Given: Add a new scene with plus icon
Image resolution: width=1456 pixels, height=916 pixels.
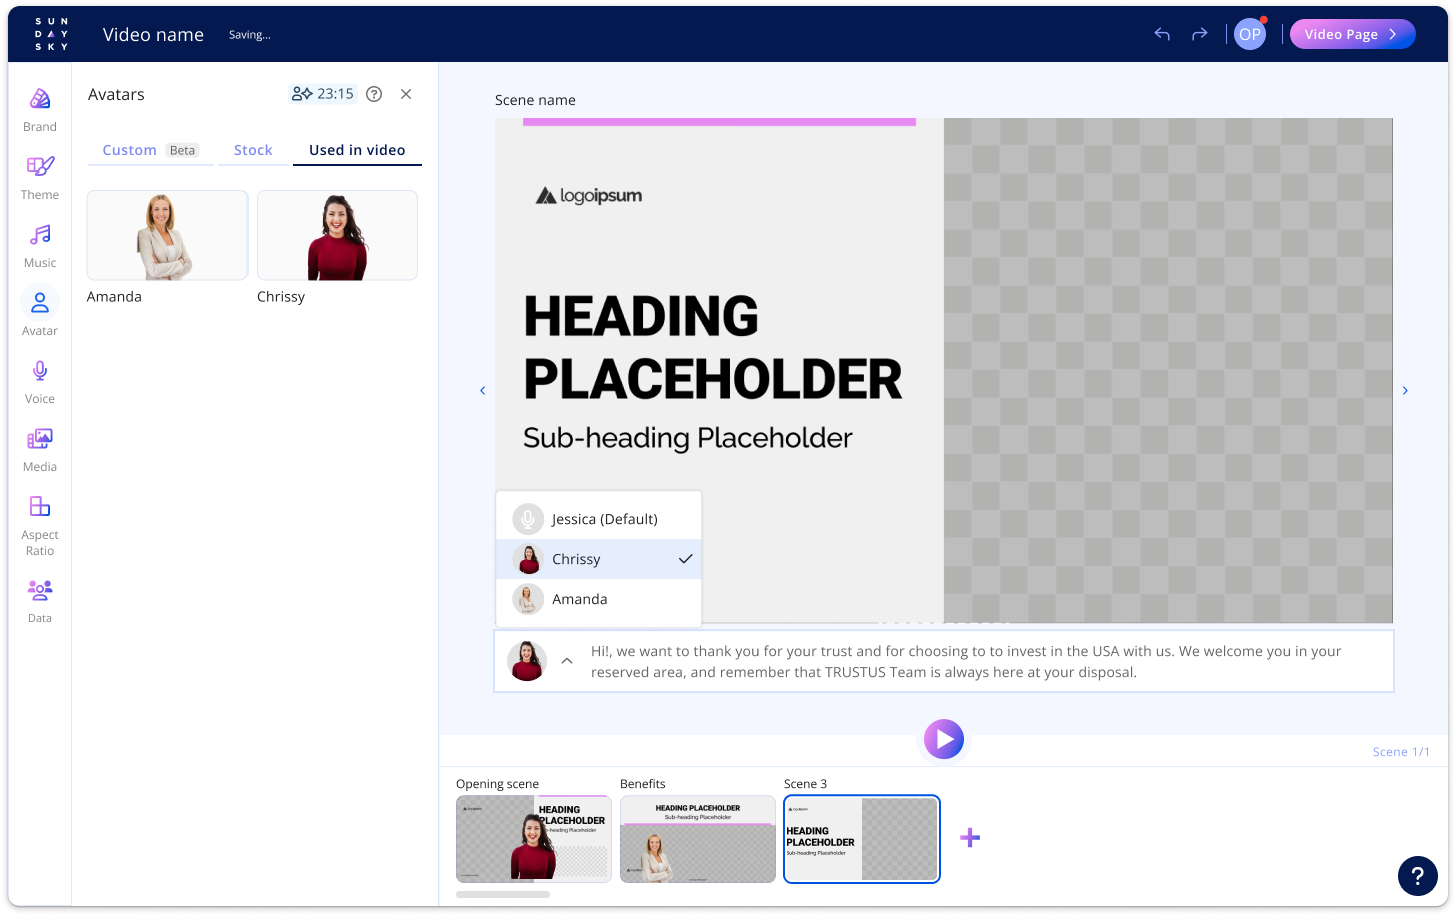Looking at the screenshot, I should coord(970,838).
